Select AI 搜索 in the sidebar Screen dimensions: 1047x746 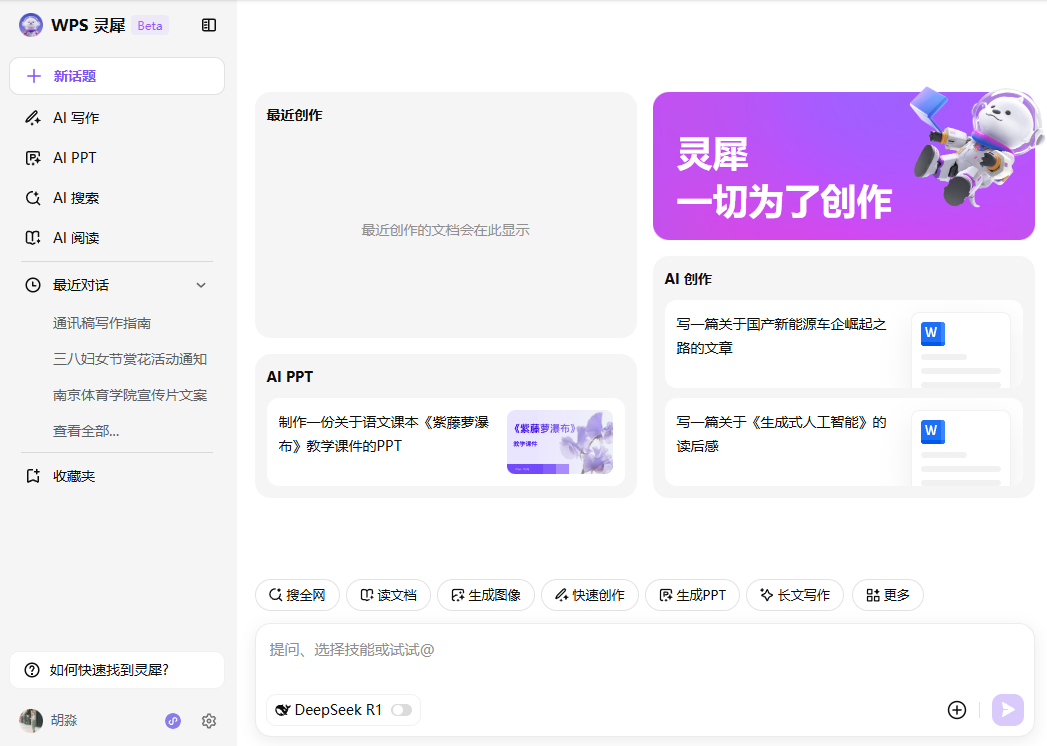pos(76,198)
